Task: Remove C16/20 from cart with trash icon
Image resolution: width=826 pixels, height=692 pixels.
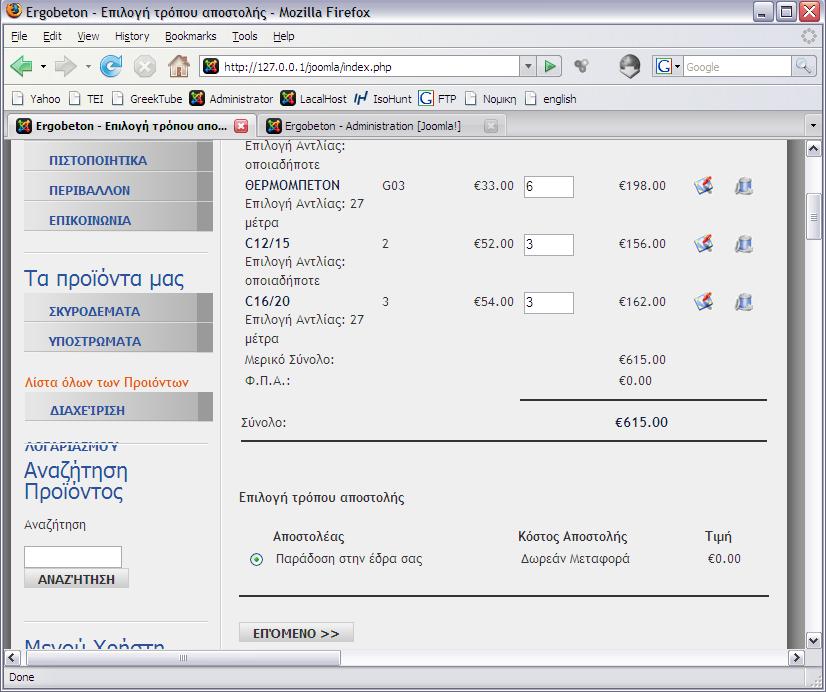Action: 744,302
